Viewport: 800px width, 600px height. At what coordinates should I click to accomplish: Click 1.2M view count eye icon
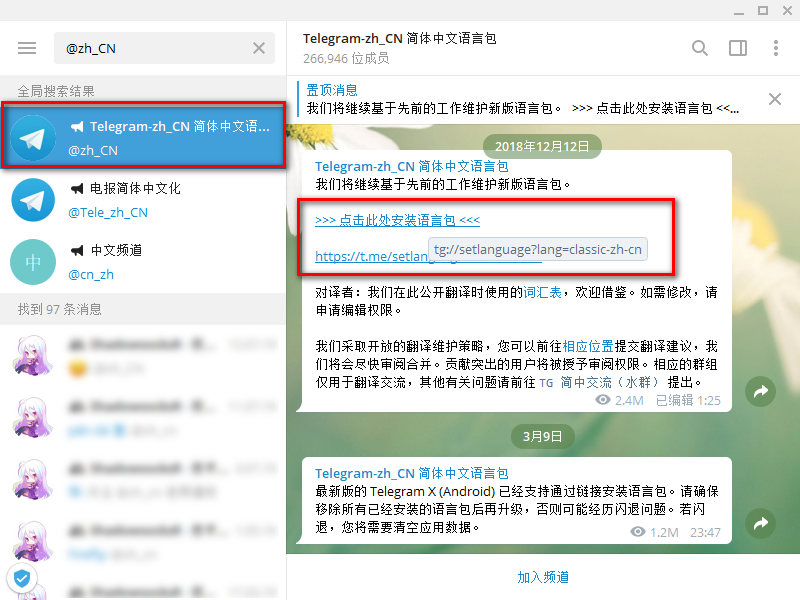click(637, 532)
